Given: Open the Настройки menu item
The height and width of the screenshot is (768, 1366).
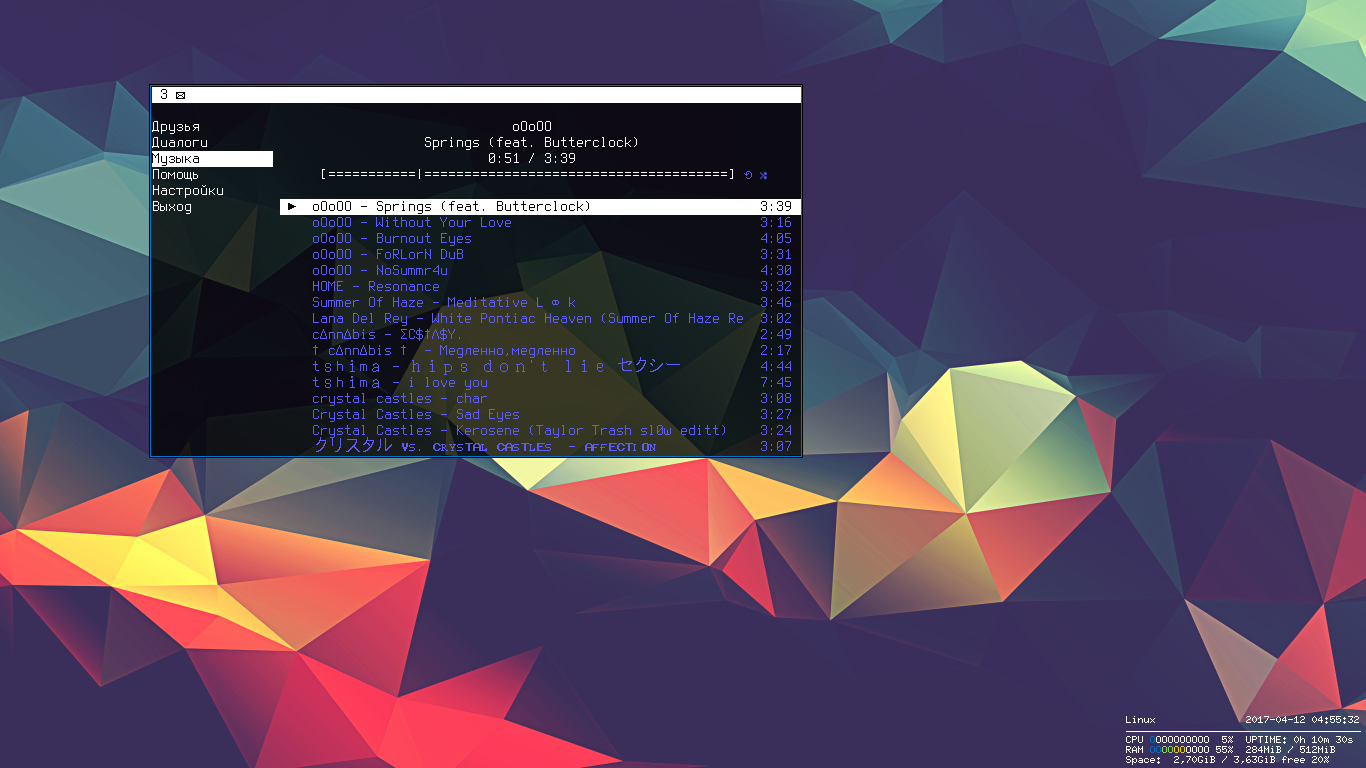Looking at the screenshot, I should coord(188,191).
